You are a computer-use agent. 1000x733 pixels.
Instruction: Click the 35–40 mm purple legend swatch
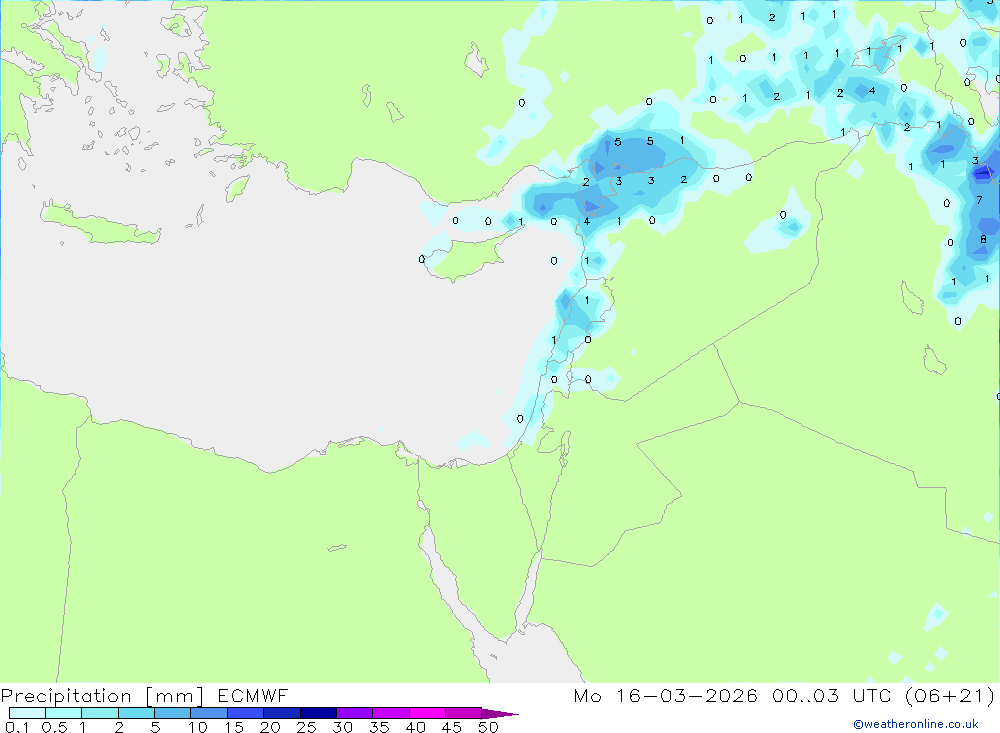click(391, 713)
